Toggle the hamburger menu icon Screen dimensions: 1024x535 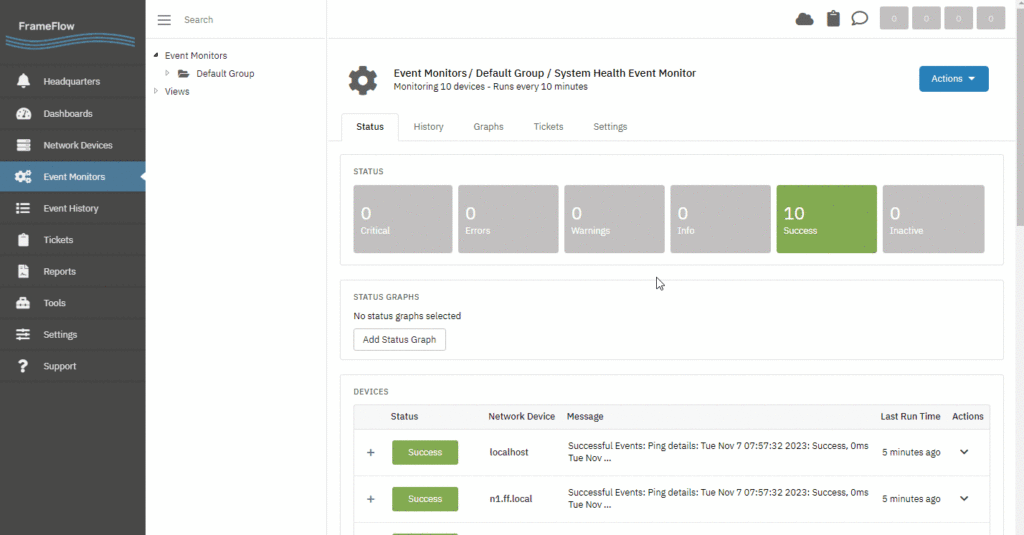tap(164, 20)
